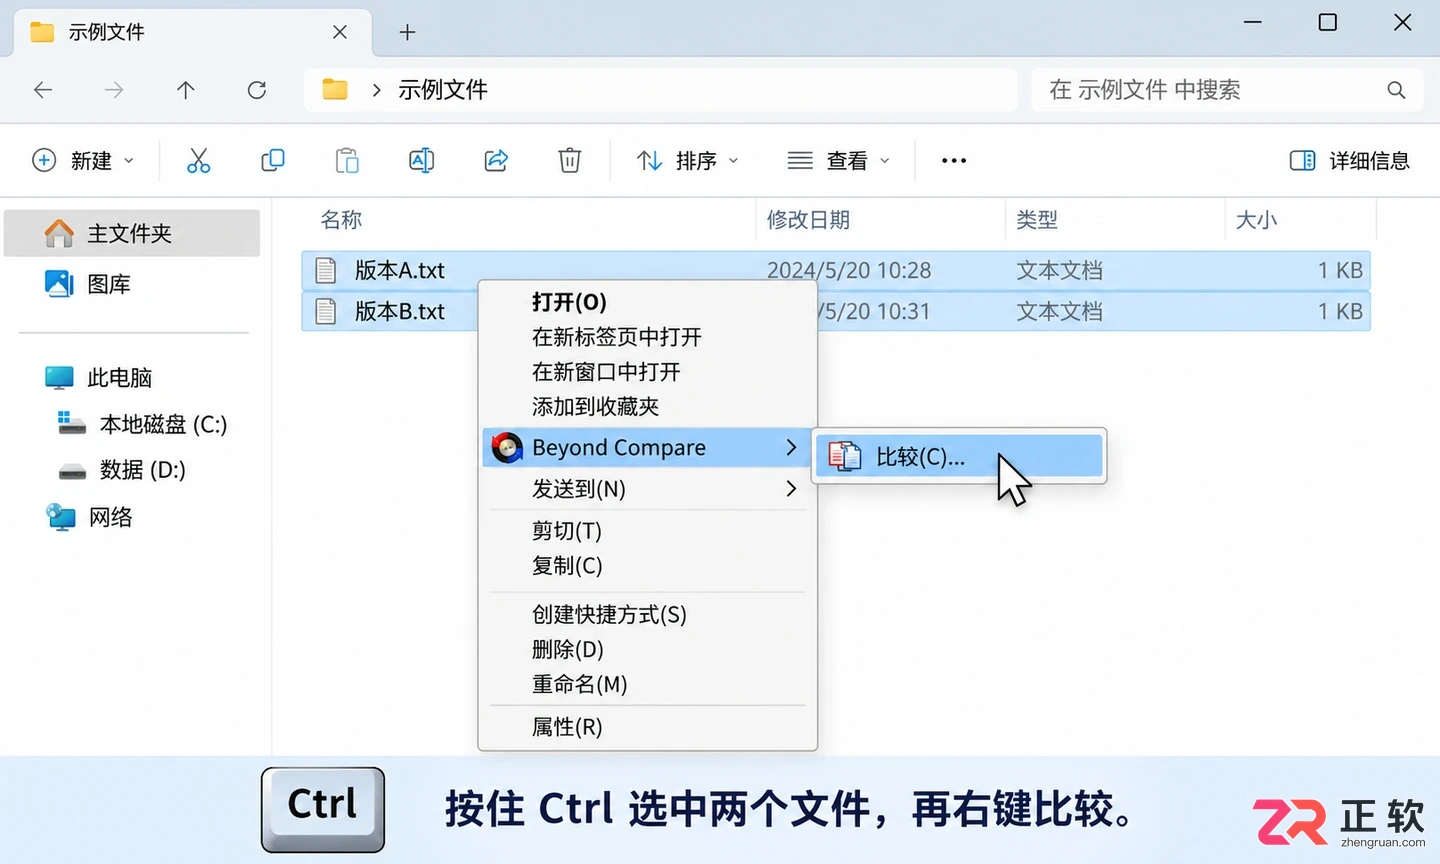Open 主文件夹 in the sidebar
1440x864 pixels.
point(132,233)
